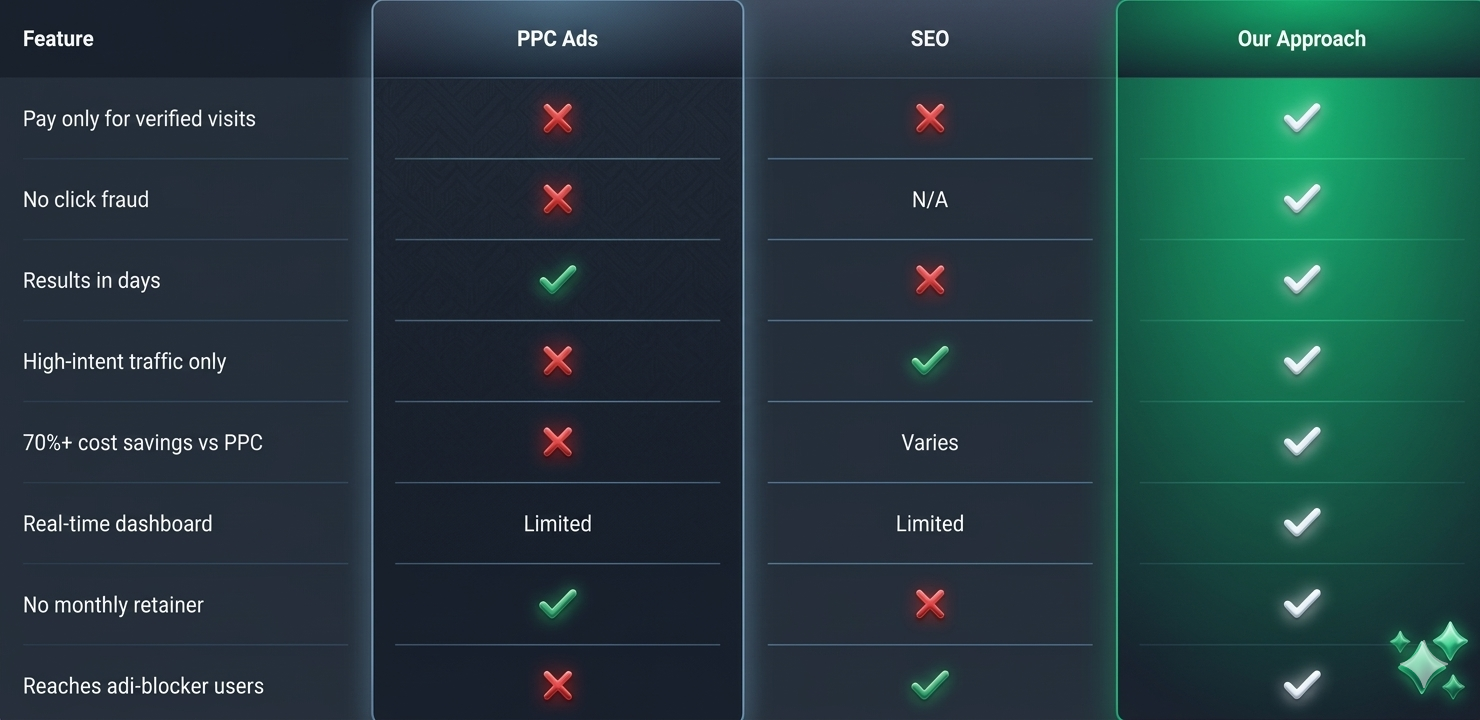Click the 'Pay only for verified visits' label
The width and height of the screenshot is (1480, 720).
[x=139, y=119]
